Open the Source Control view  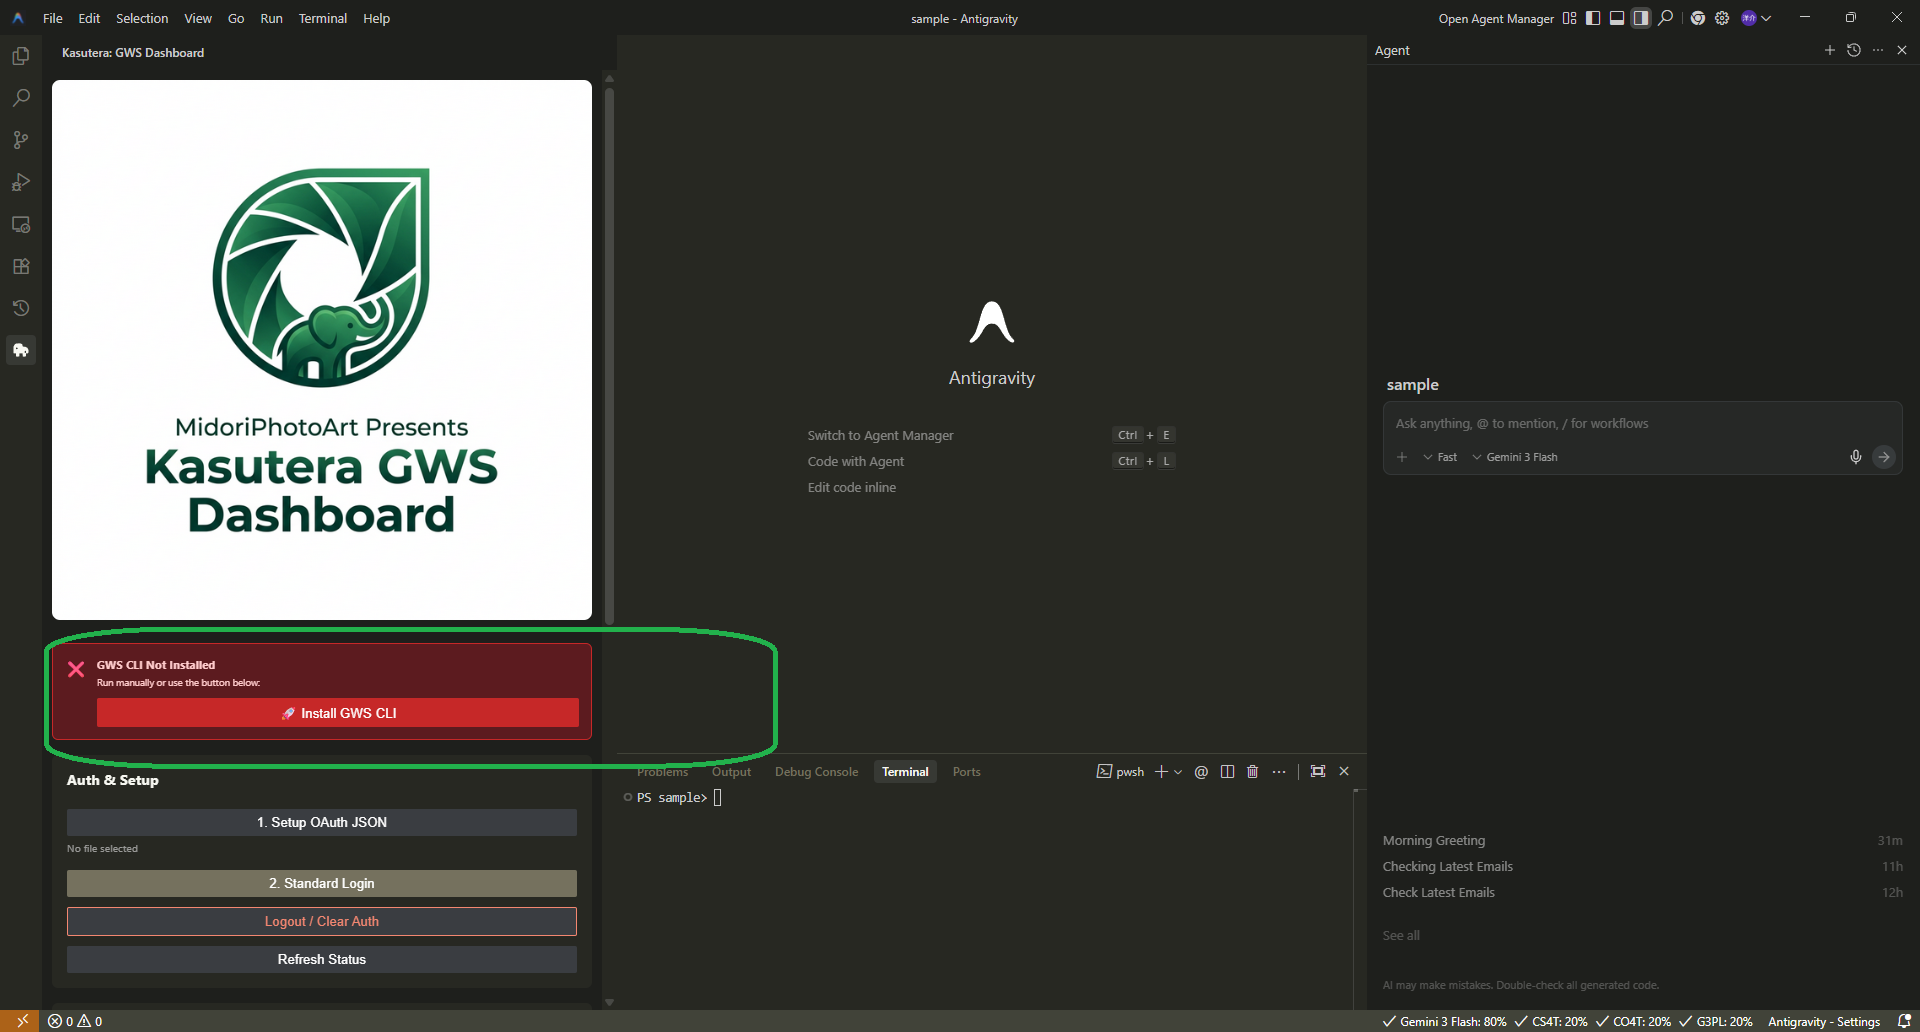pyautogui.click(x=21, y=139)
